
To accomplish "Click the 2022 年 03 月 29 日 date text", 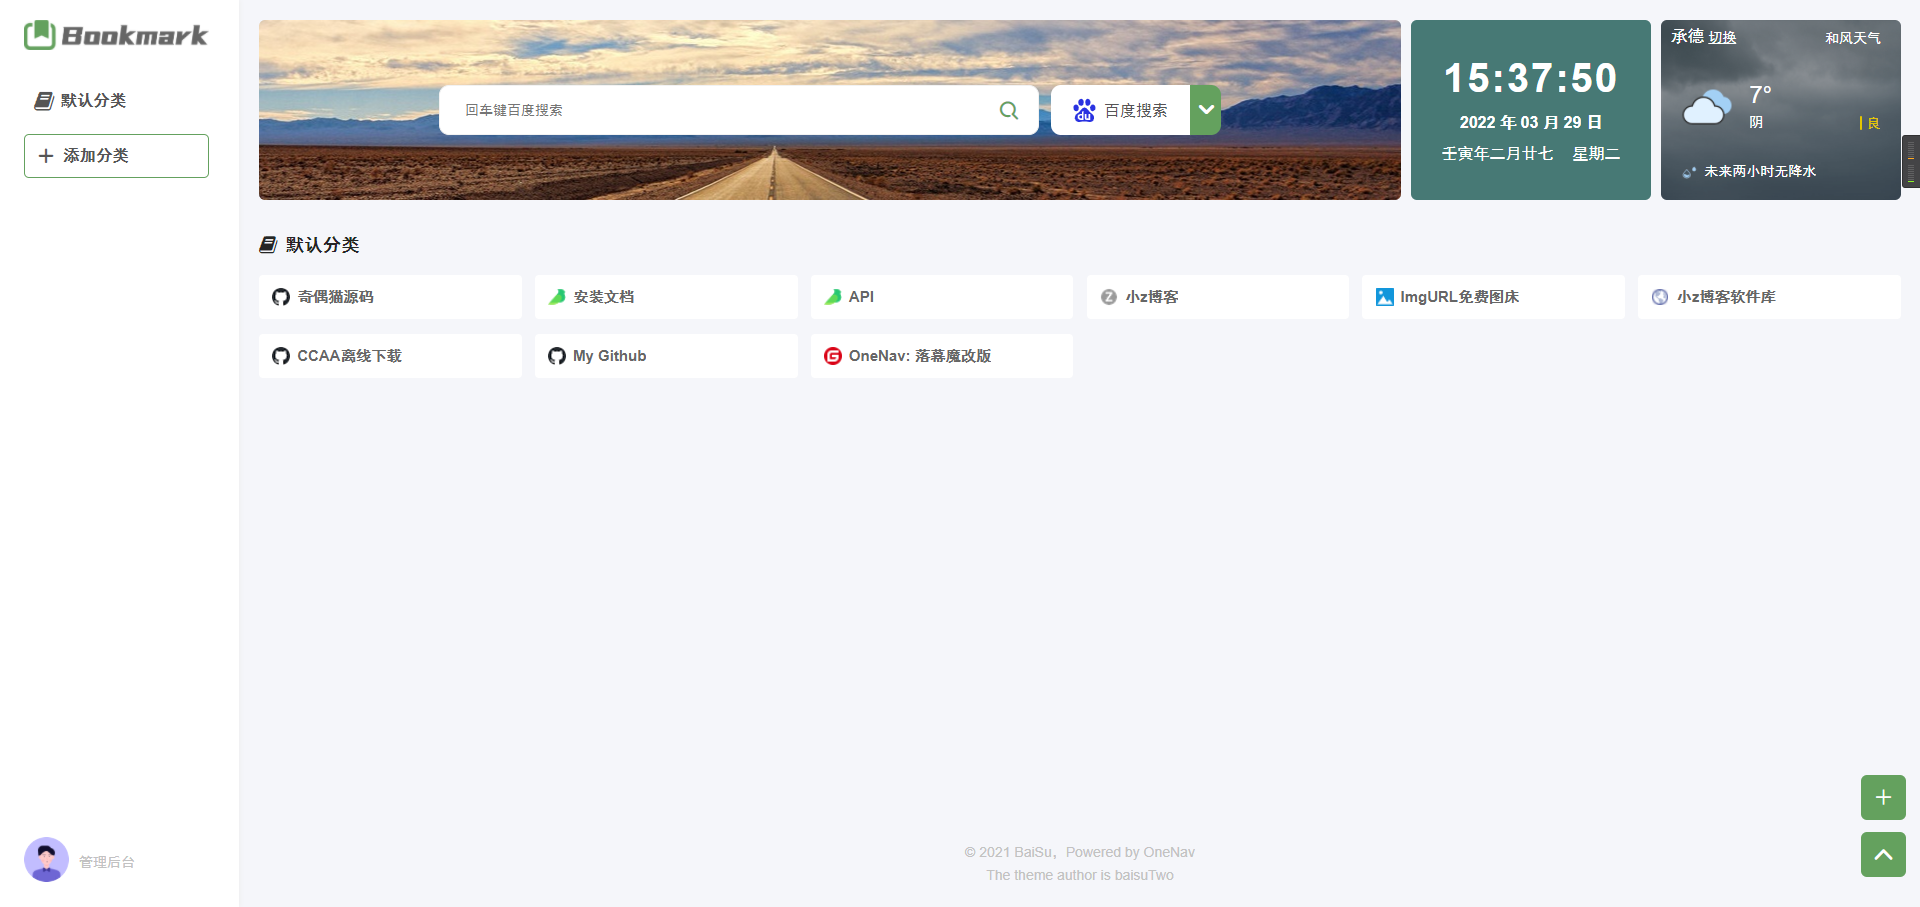I will click(x=1530, y=122).
